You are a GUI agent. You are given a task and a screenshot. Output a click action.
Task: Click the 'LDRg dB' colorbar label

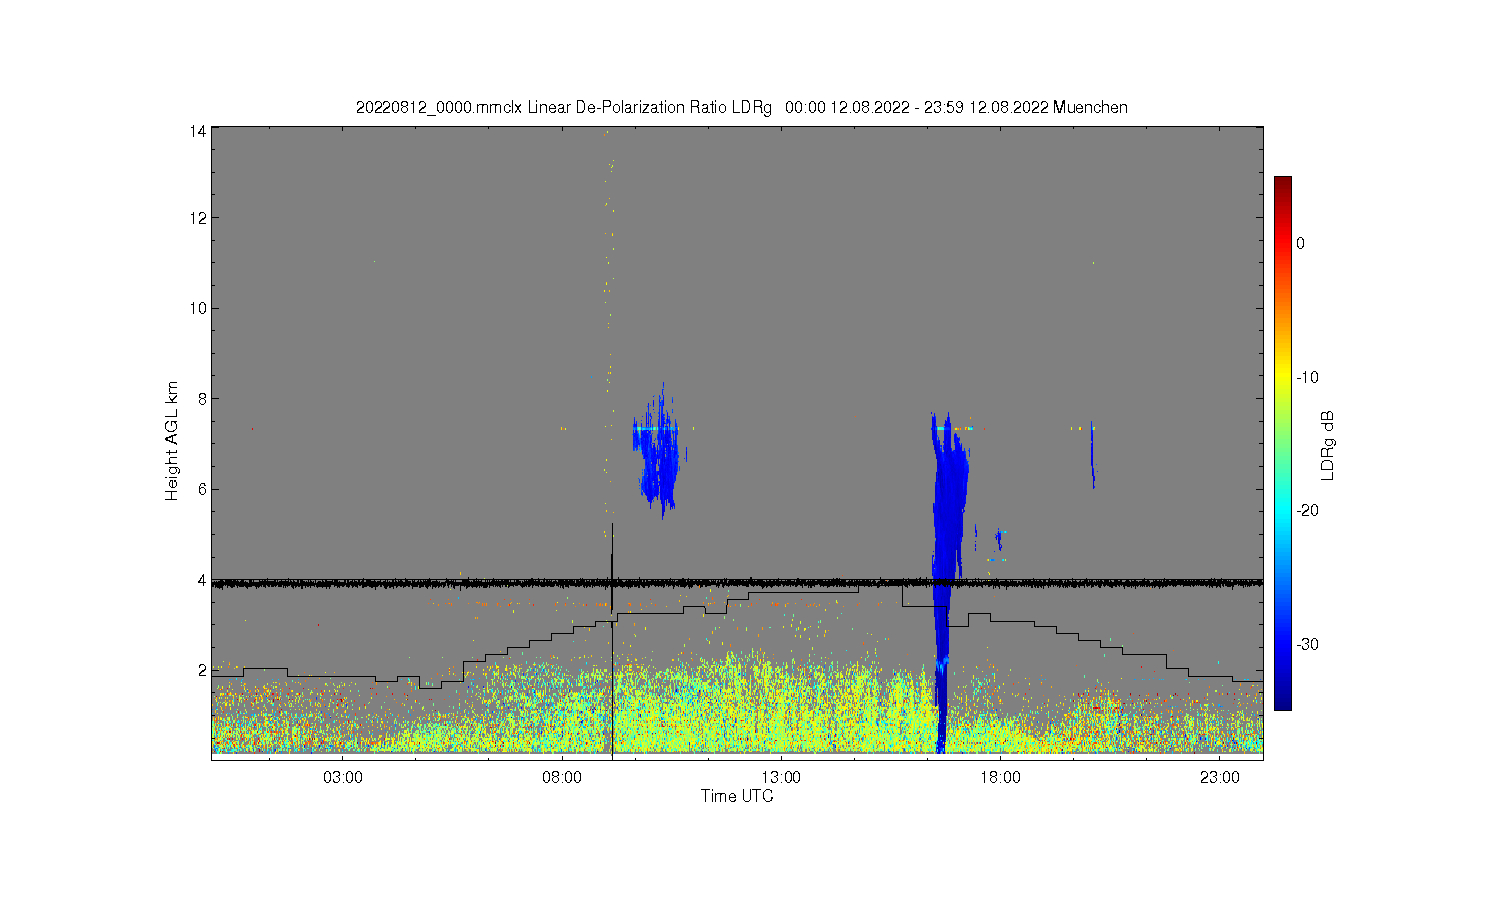click(x=1328, y=445)
